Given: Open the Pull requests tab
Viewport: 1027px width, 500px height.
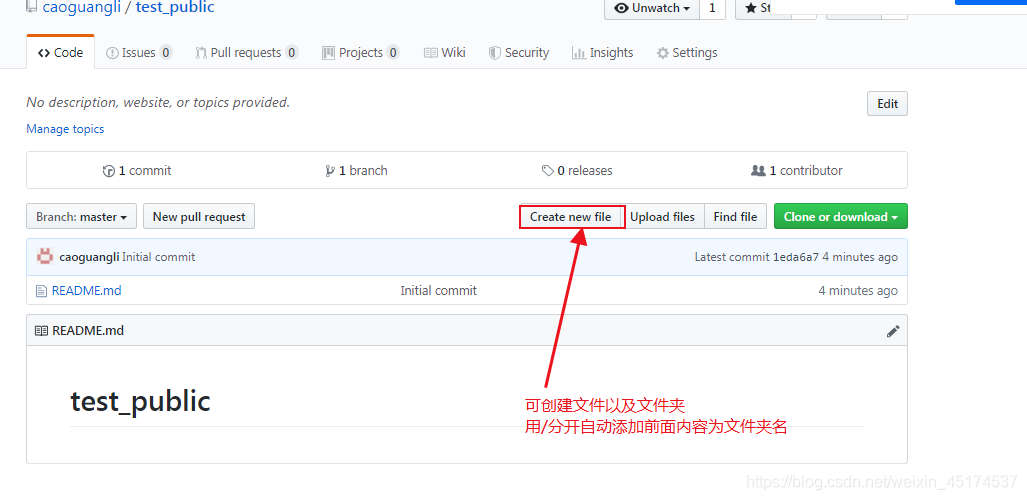Looking at the screenshot, I should coord(247,52).
